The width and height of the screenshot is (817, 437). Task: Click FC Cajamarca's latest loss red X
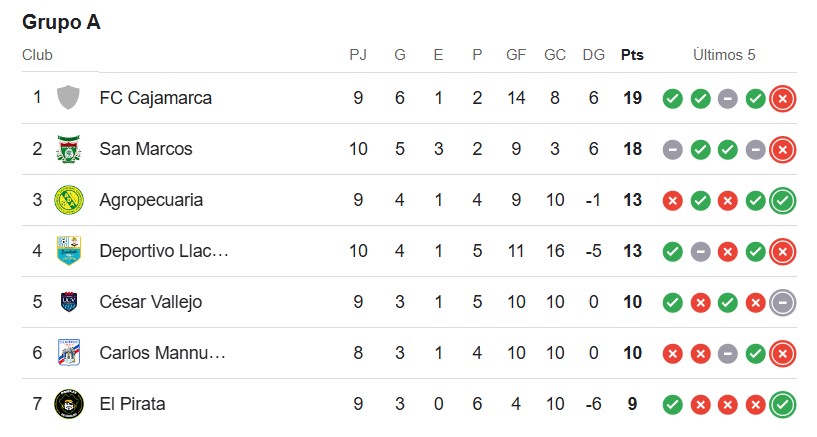coord(782,98)
